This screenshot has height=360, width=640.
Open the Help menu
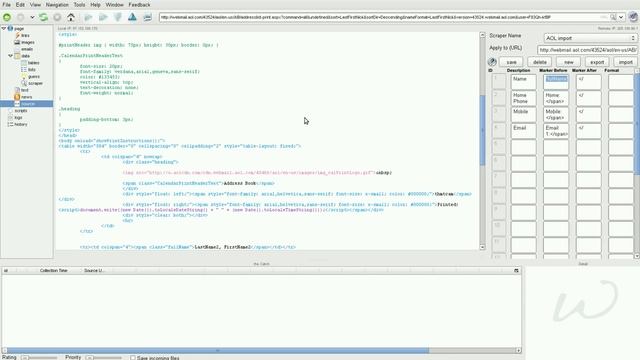(x=96, y=5)
